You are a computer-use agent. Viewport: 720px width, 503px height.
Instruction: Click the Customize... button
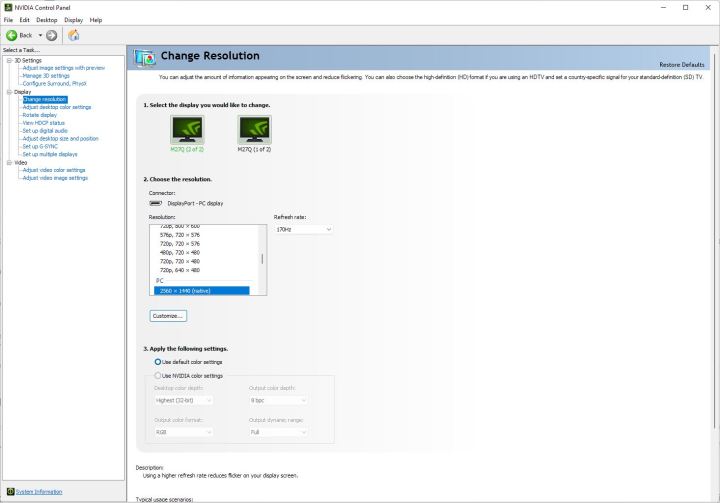pyautogui.click(x=168, y=316)
